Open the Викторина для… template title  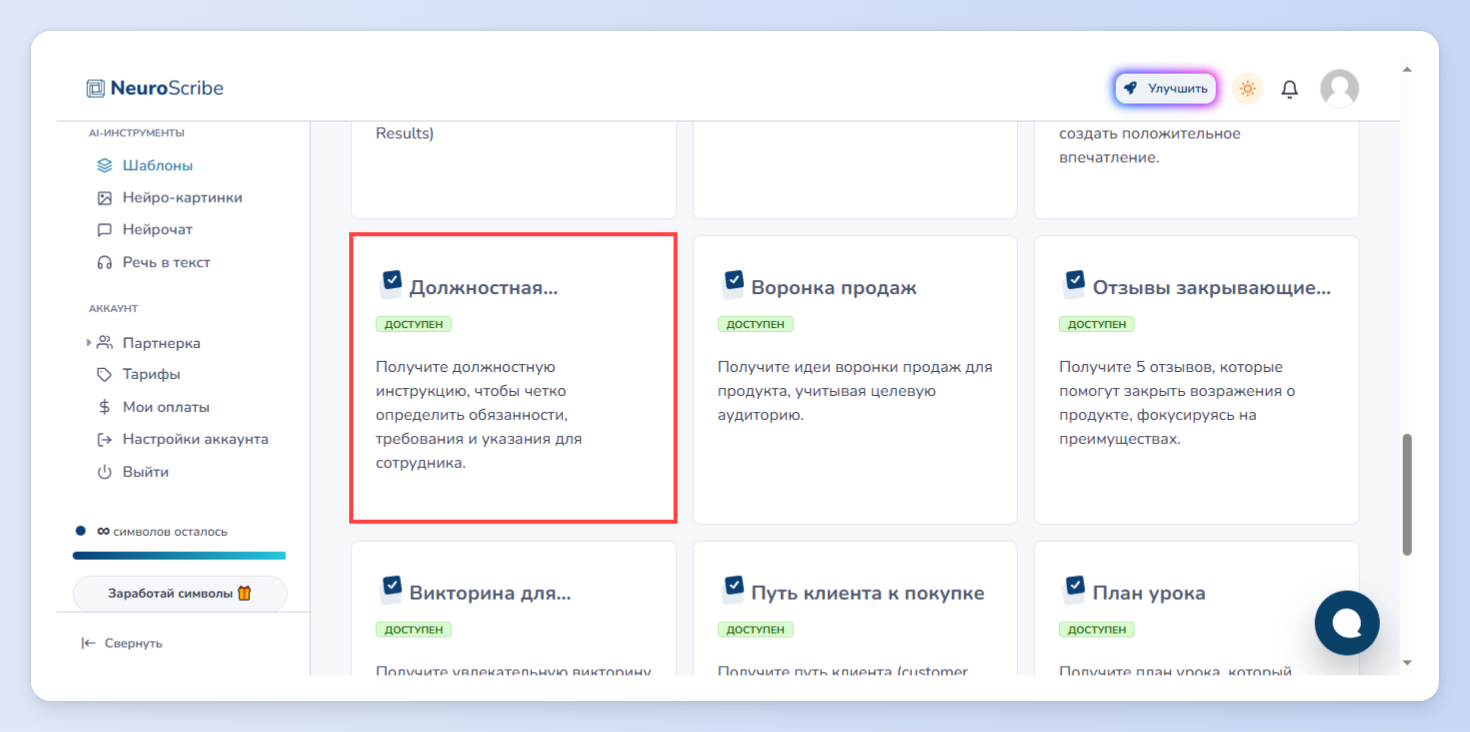point(490,593)
